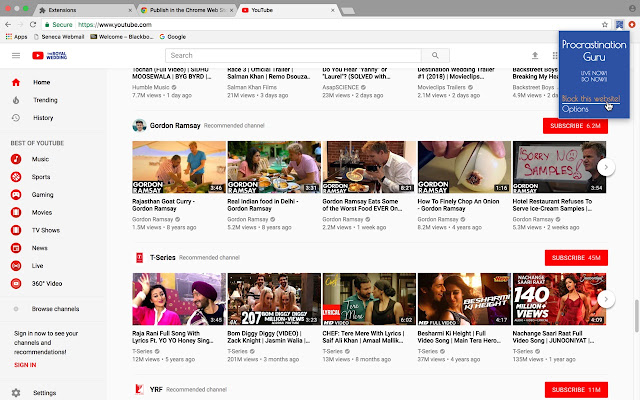Click the SIGN IN link

pyautogui.click(x=25, y=365)
